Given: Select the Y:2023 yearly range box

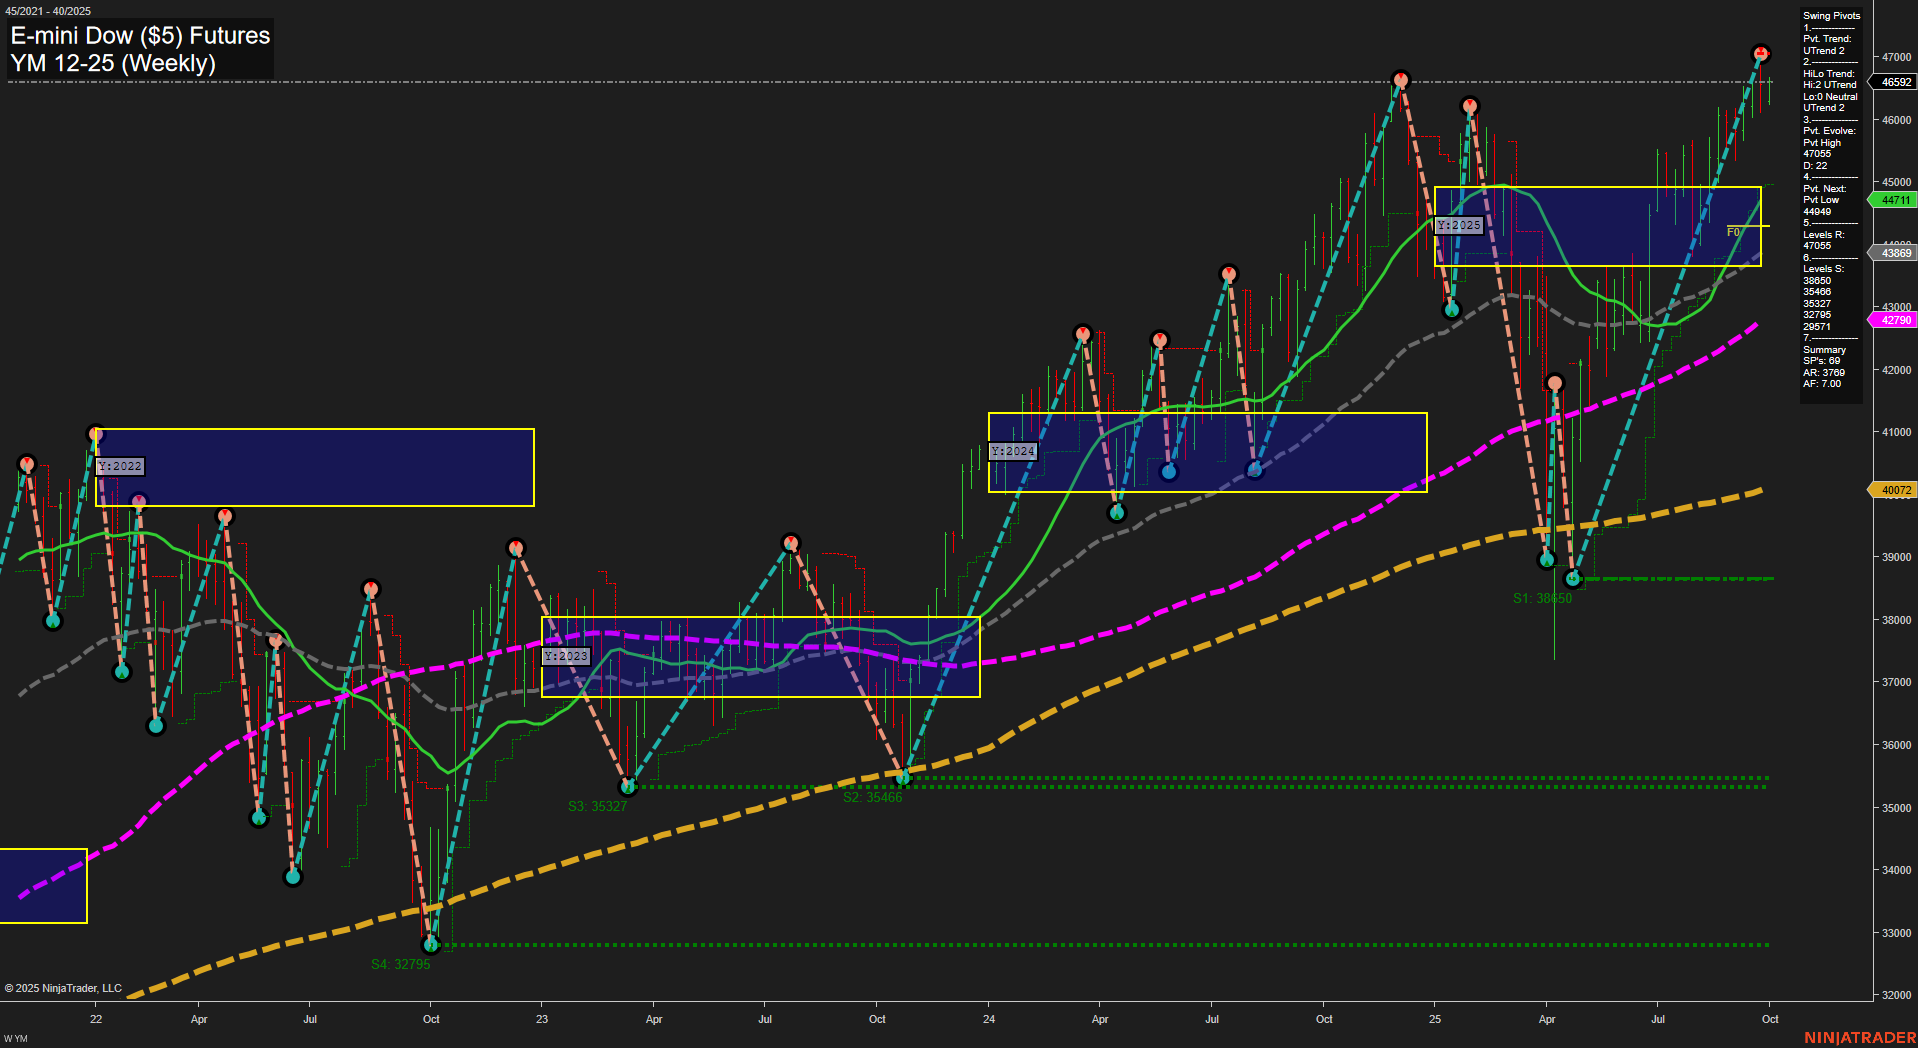Looking at the screenshot, I should click(760, 655).
